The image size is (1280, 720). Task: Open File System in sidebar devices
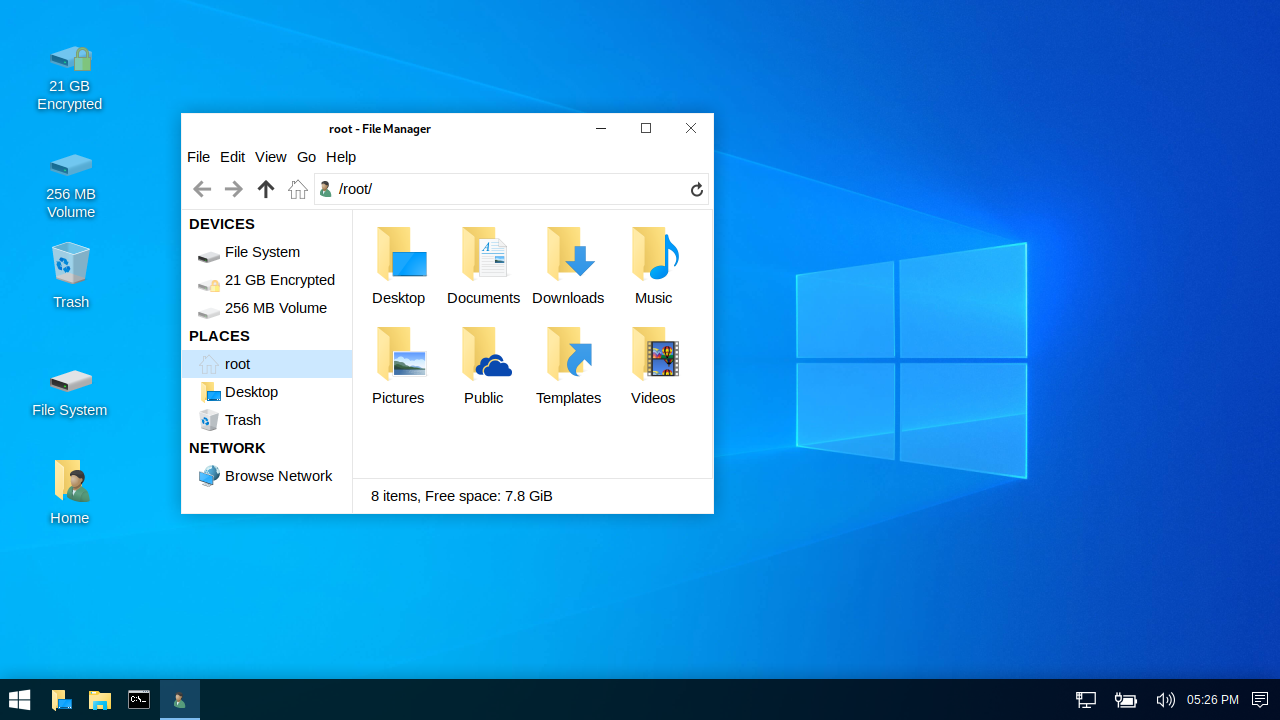tap(266, 252)
